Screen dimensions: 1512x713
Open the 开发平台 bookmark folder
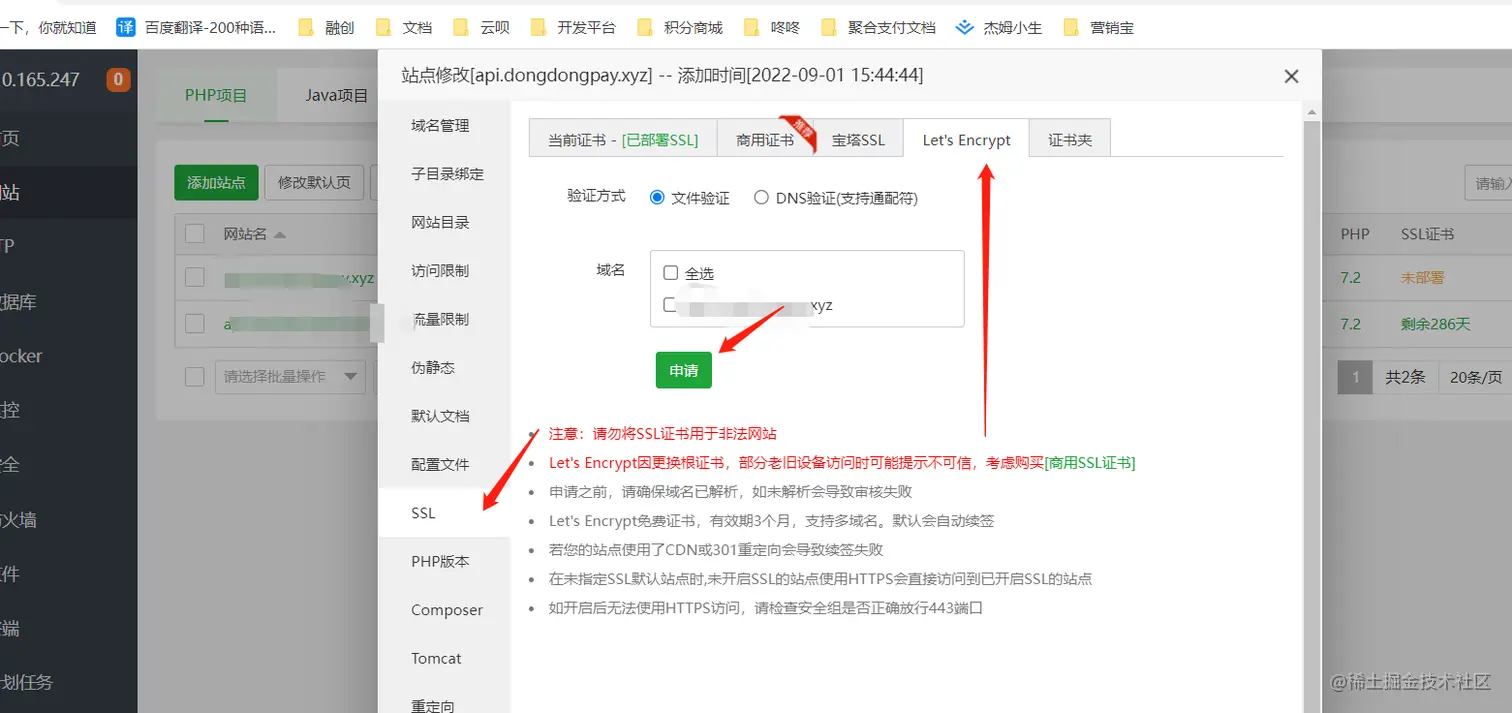point(573,27)
